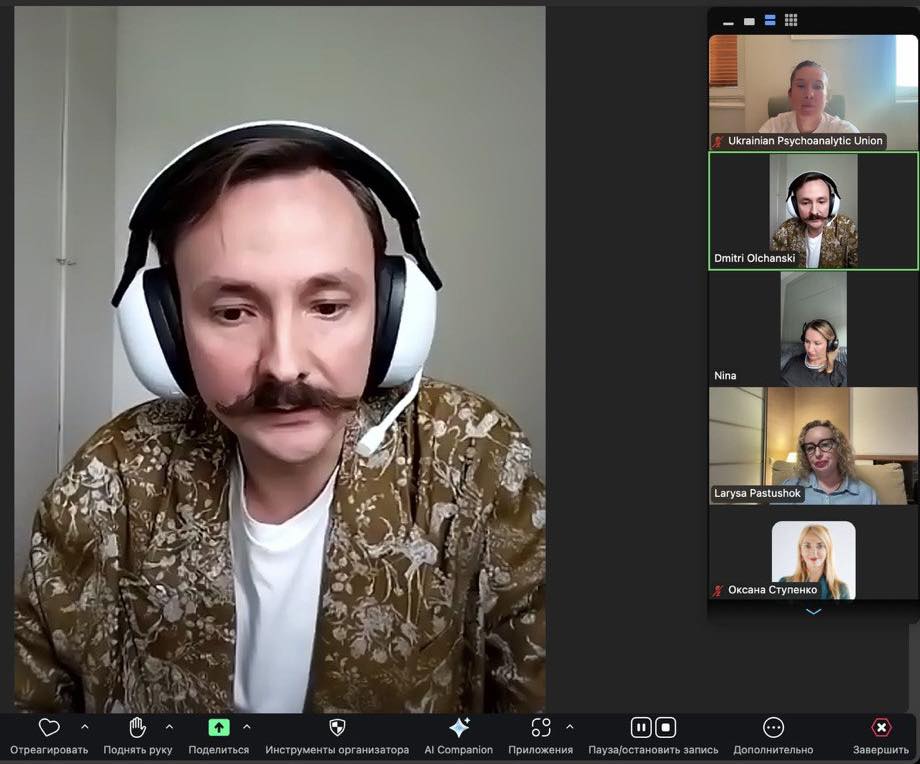Open the Apps icon (Приложения)
This screenshot has width=920, height=764.
coord(540,728)
